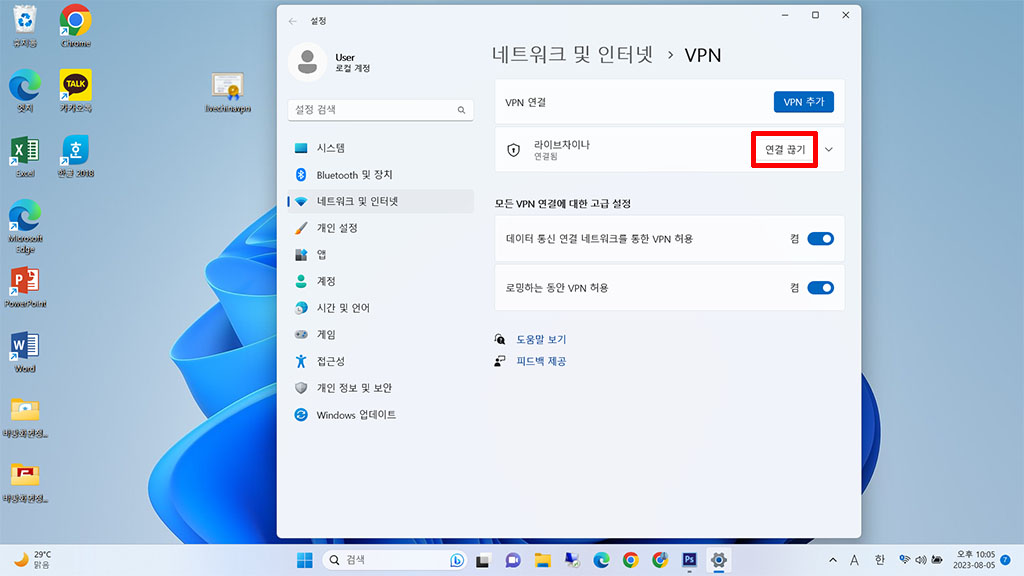This screenshot has width=1024, height=576.
Task: Click the network icon in the system tray
Action: (x=904, y=560)
